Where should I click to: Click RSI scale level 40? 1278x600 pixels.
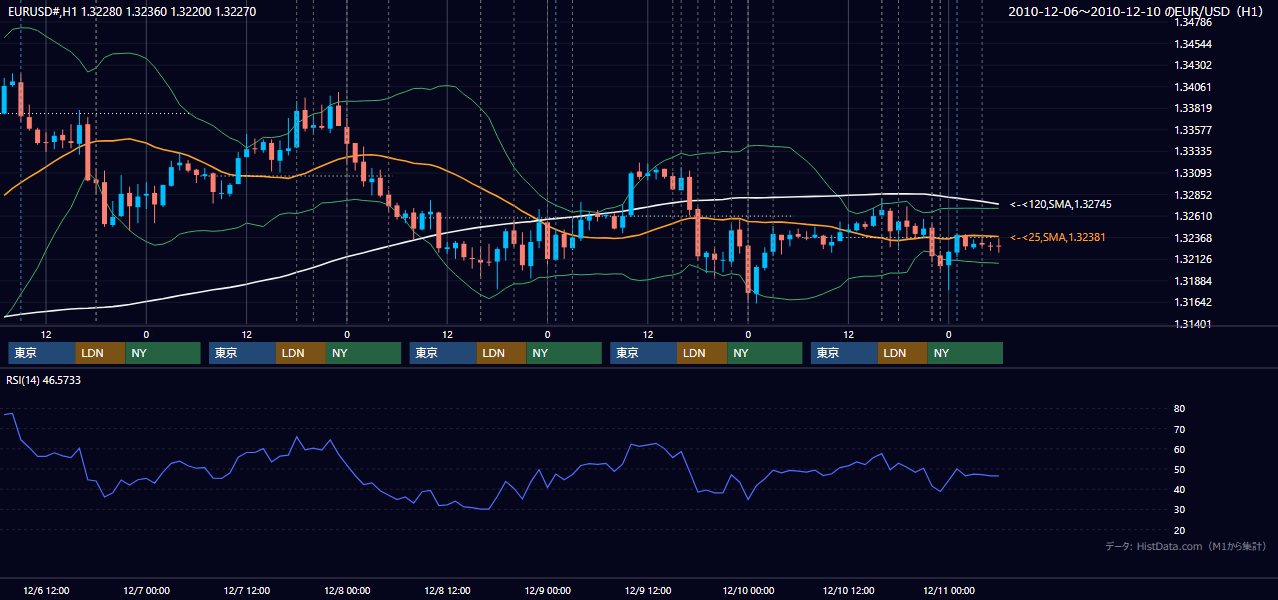tap(1179, 489)
